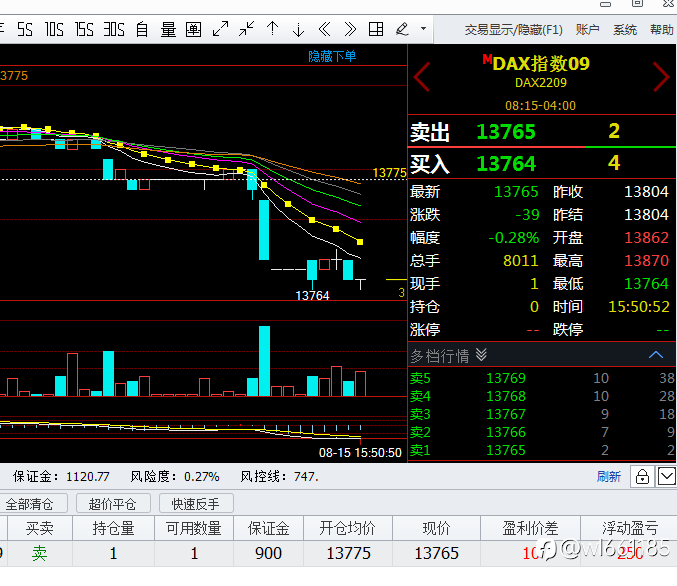Open the drawing tool dropdown arrow
The width and height of the screenshot is (677, 586).
pyautogui.click(x=424, y=29)
